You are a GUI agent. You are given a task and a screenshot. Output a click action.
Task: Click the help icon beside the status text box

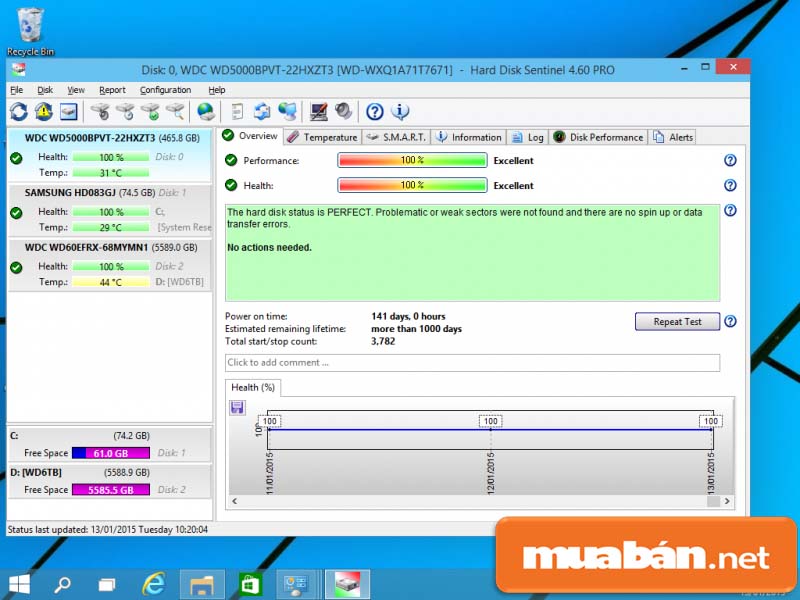click(730, 210)
